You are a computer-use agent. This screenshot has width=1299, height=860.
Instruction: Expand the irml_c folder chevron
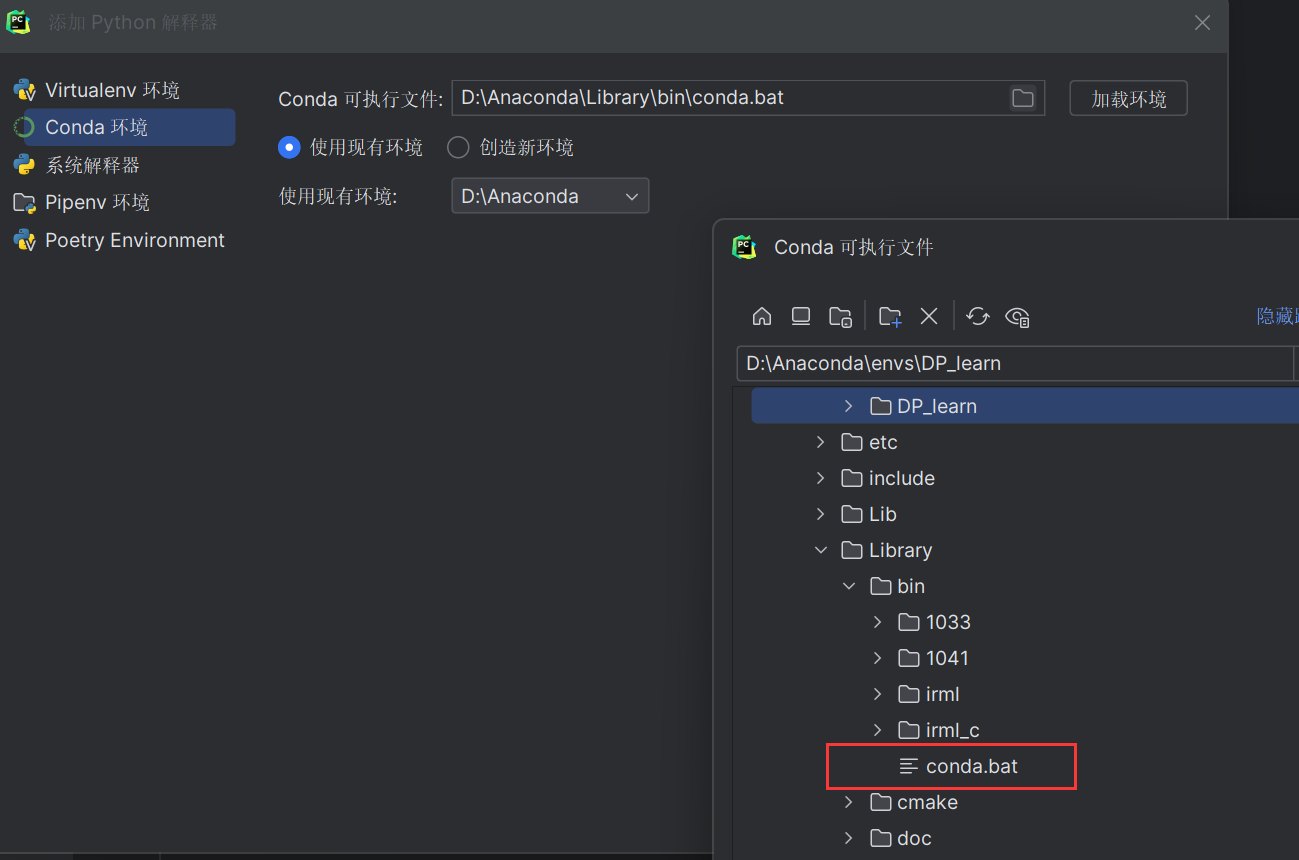pos(878,730)
